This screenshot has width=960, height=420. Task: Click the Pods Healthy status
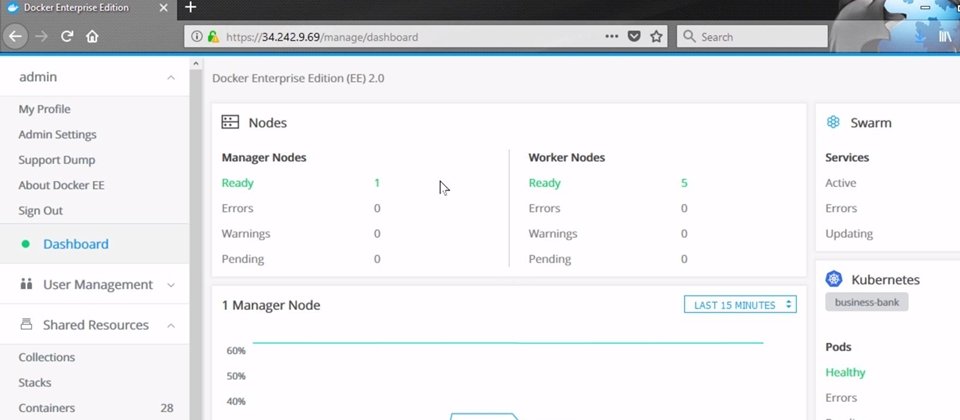point(846,372)
